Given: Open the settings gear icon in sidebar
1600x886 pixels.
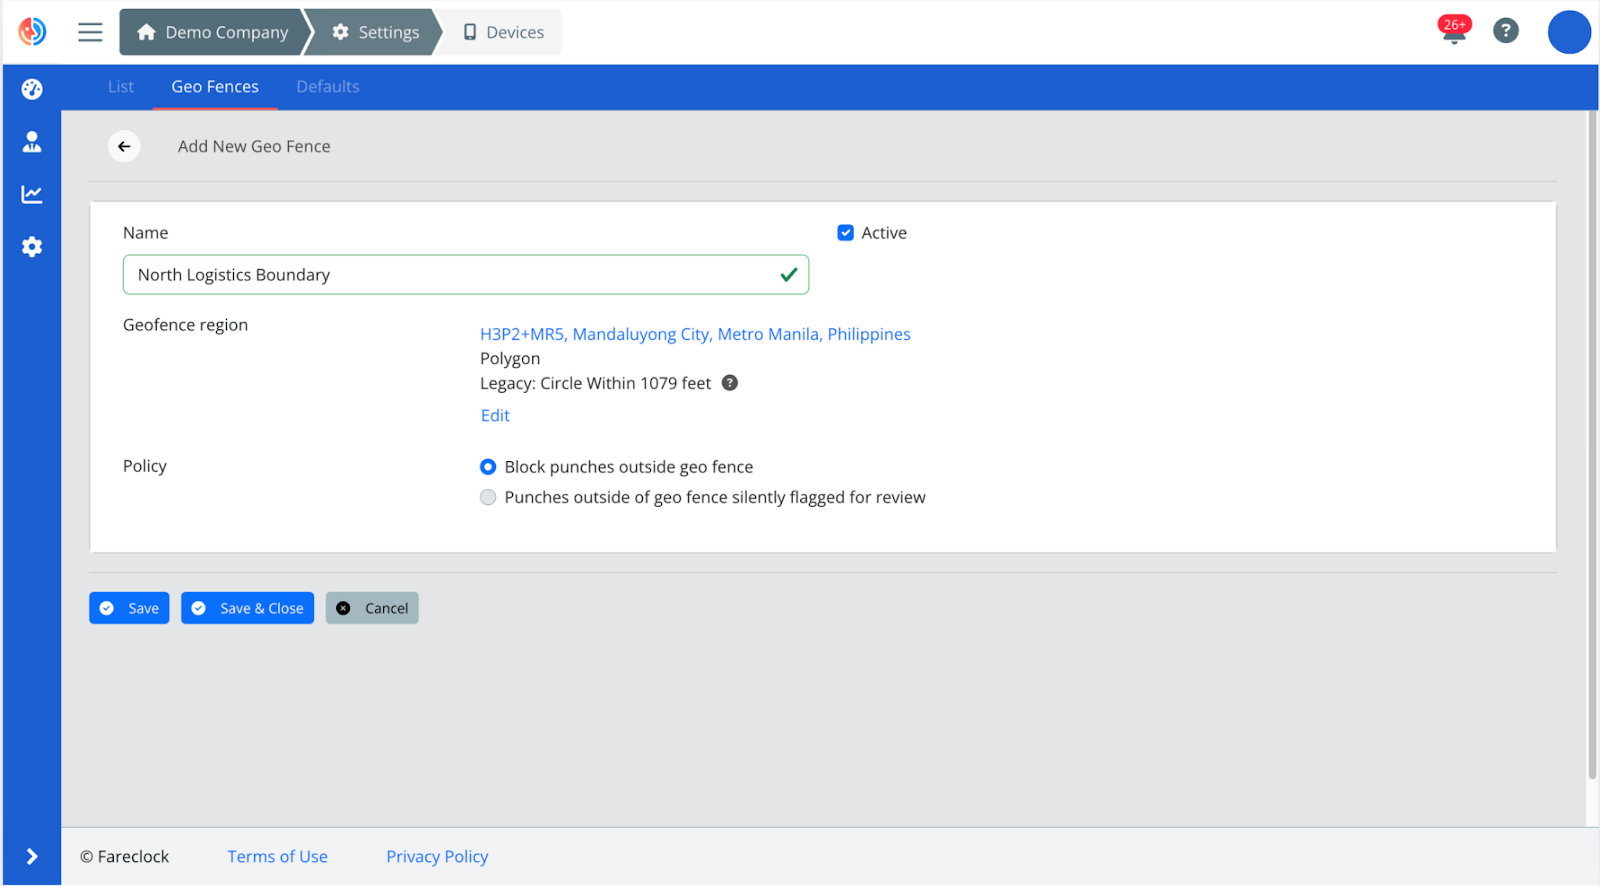Looking at the screenshot, I should pos(32,247).
